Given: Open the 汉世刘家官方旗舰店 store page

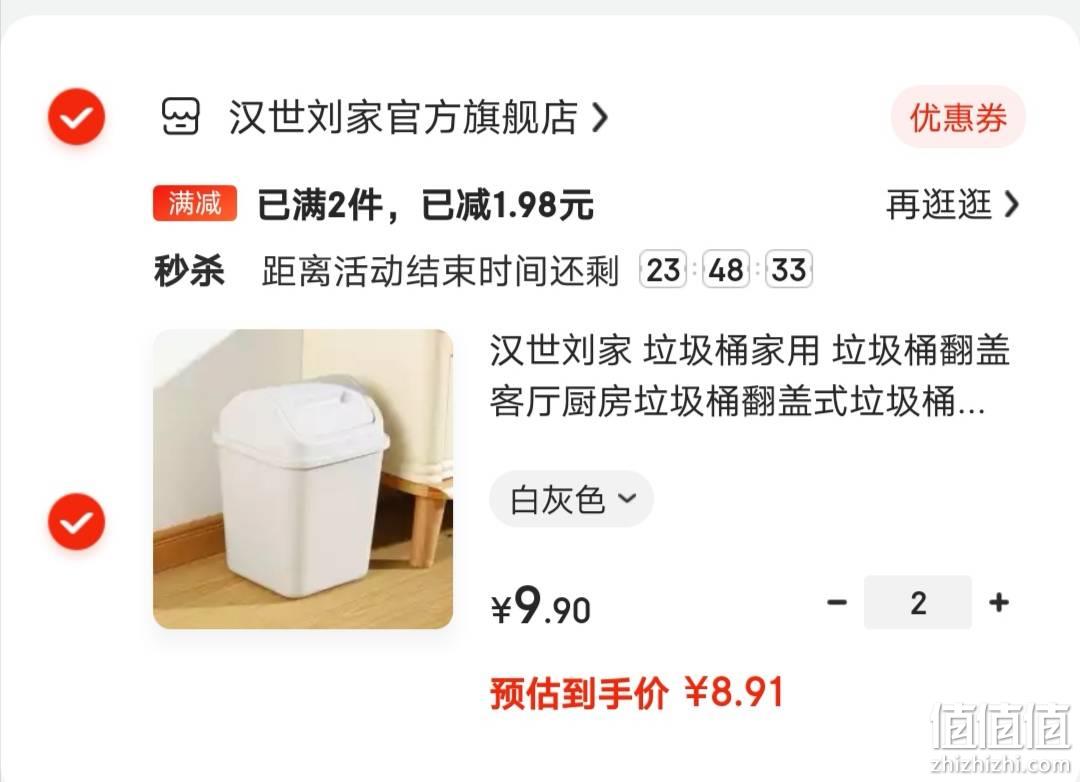Looking at the screenshot, I should click(x=403, y=117).
